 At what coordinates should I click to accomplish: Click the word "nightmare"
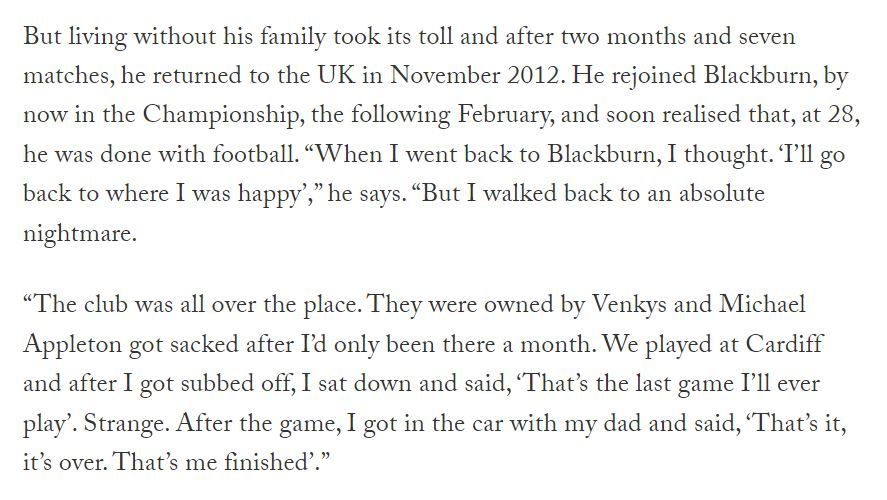77,234
